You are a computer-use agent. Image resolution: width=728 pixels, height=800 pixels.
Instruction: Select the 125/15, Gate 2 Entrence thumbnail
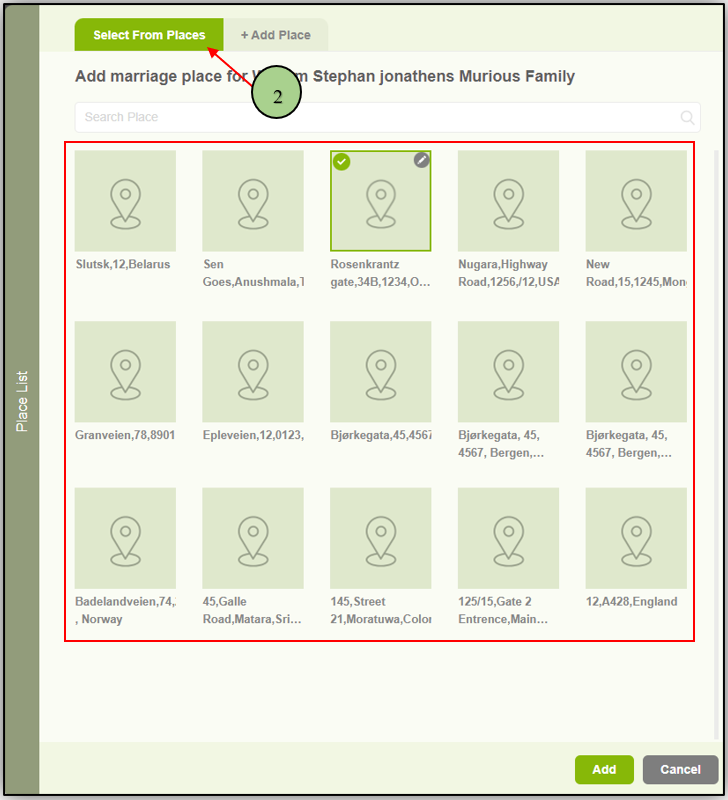[508, 538]
